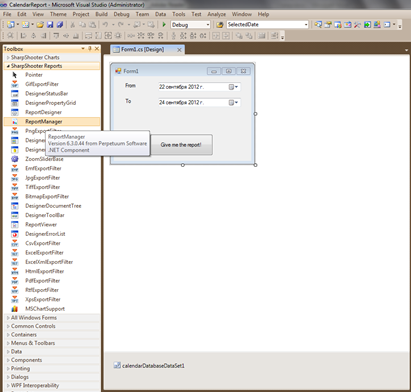The image size is (411, 392).
Task: Open the Project menu
Action: [x=81, y=14]
